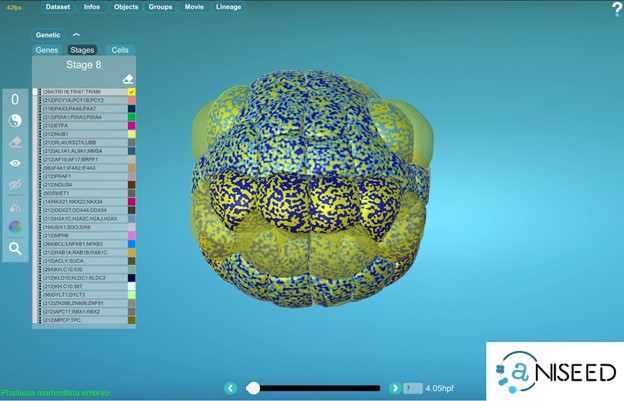Open the color wheel picker icon
The image size is (624, 401).
pos(15,227)
